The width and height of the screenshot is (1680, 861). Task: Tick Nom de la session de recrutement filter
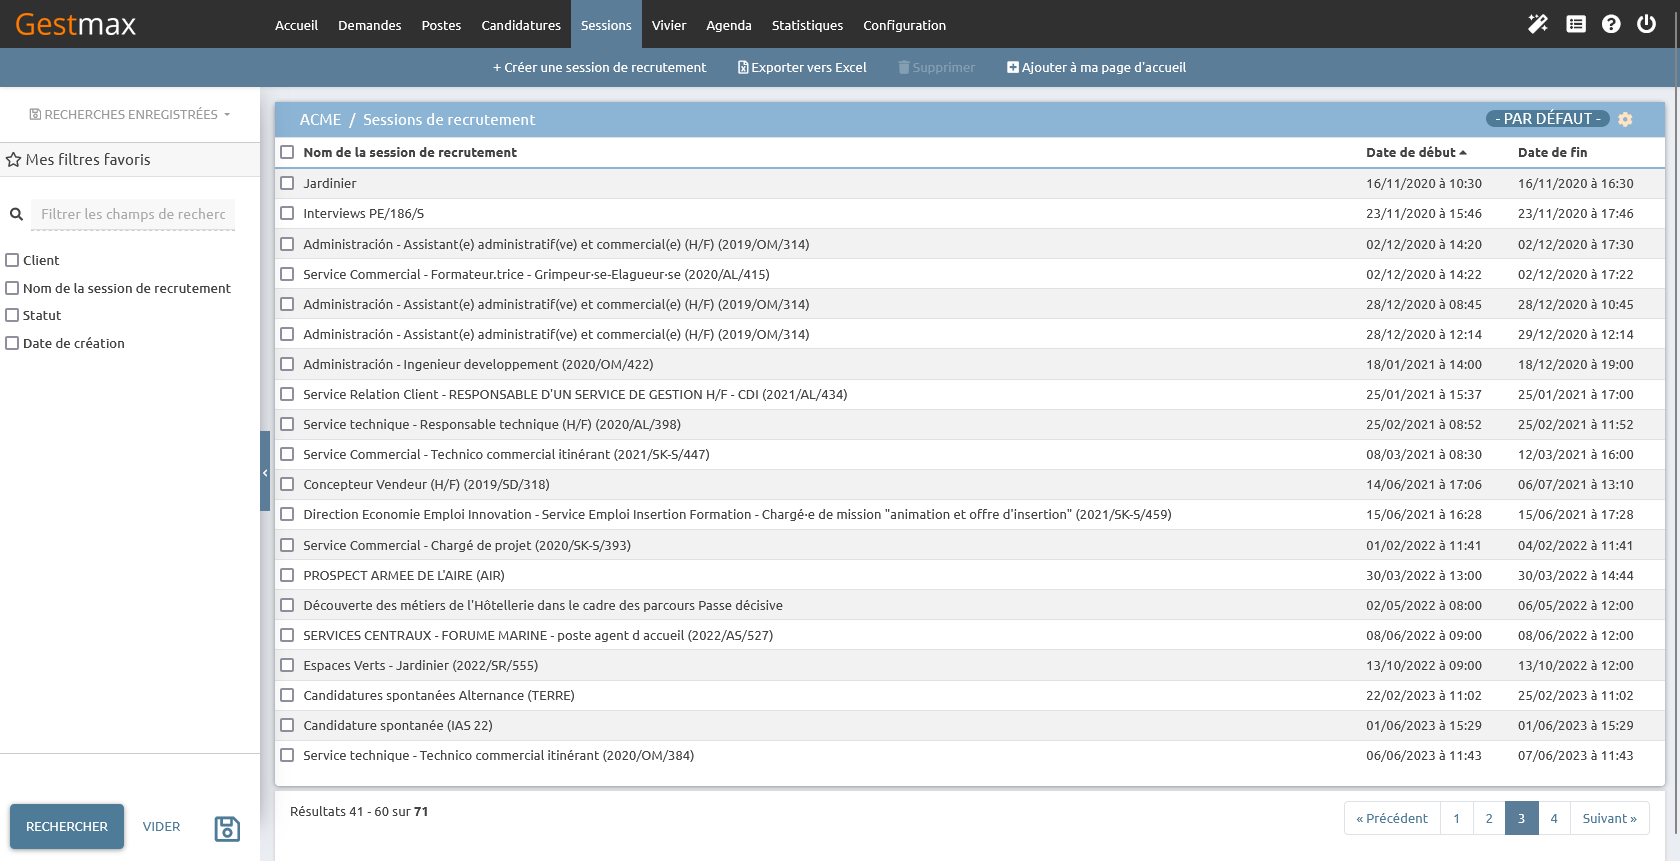pos(13,288)
